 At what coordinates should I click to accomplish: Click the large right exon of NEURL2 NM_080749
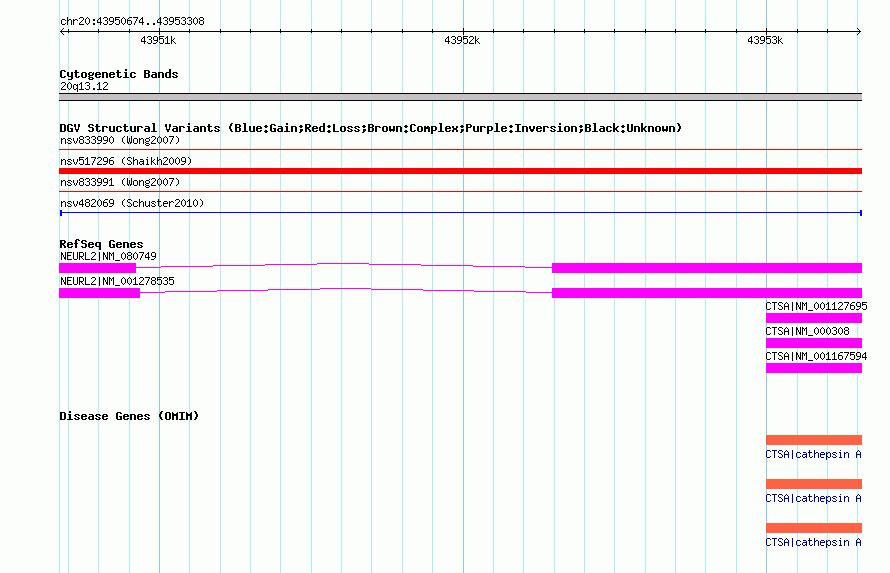[x=707, y=268]
